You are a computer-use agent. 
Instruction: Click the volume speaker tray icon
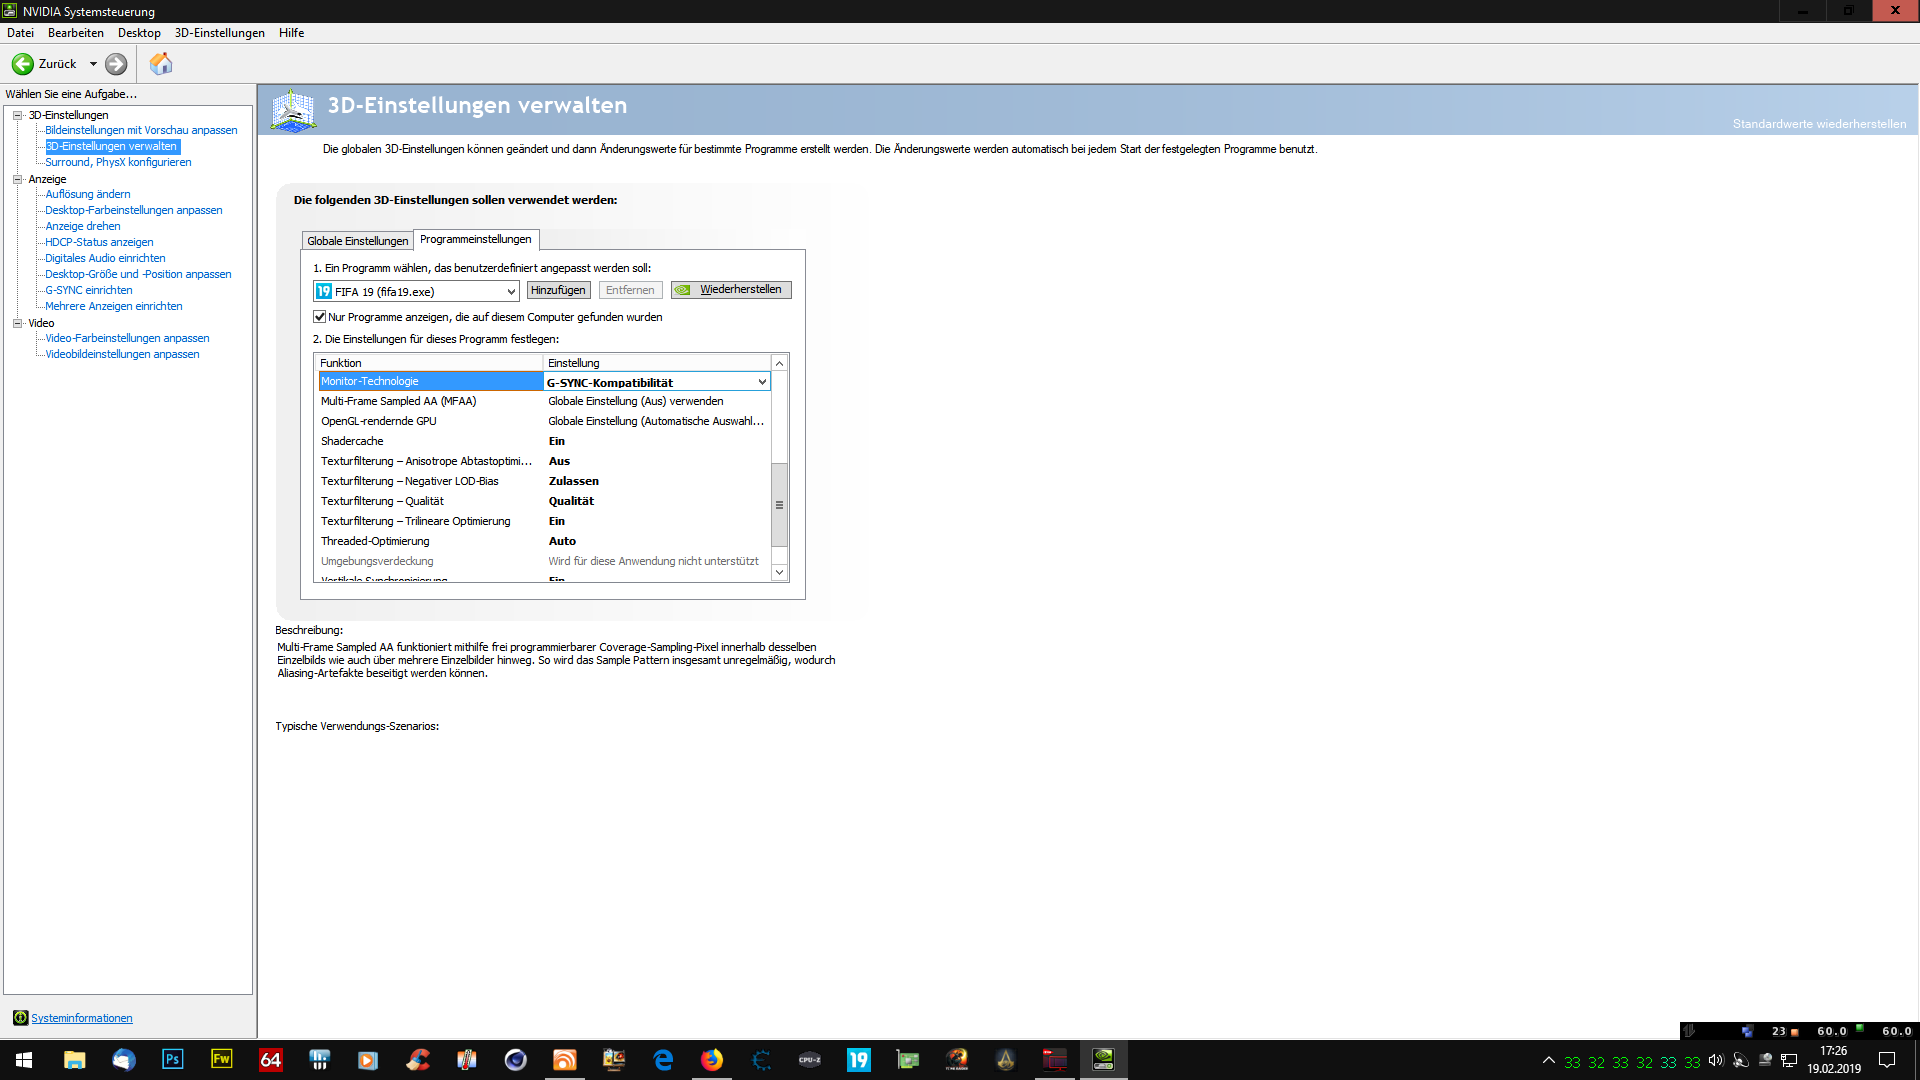point(1716,1061)
